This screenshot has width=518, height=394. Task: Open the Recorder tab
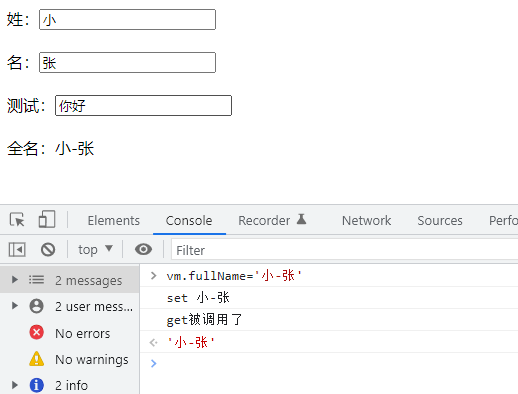pyautogui.click(x=272, y=220)
